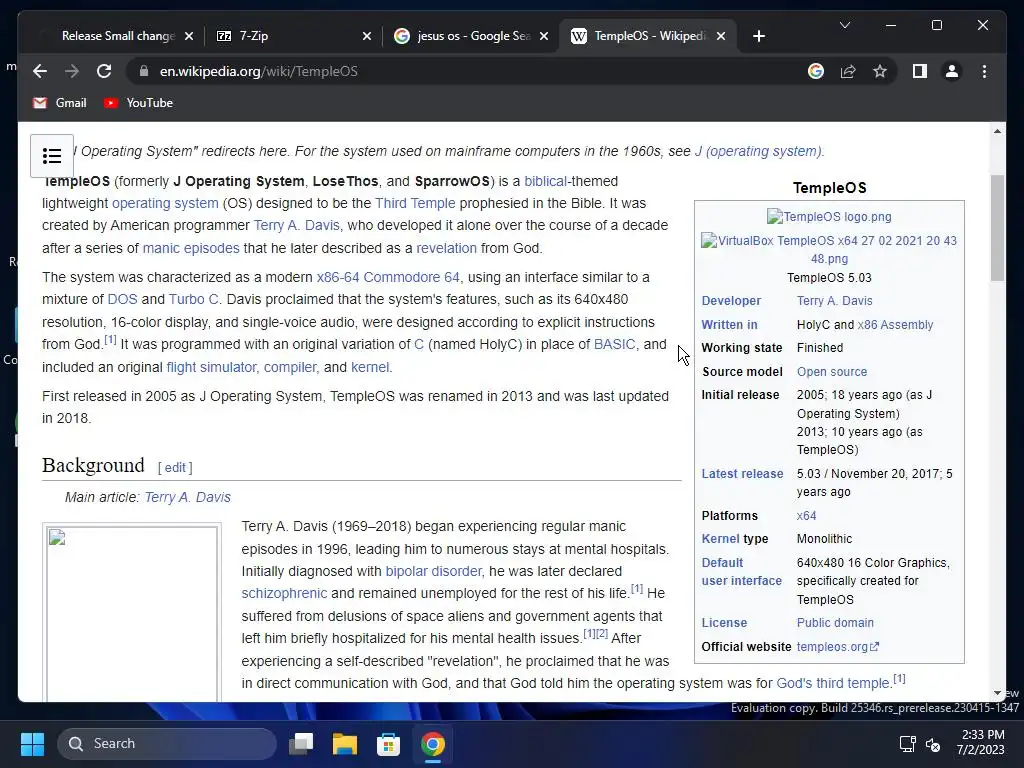Open a new browser tab
Viewport: 1024px width, 768px height.
[x=758, y=36]
